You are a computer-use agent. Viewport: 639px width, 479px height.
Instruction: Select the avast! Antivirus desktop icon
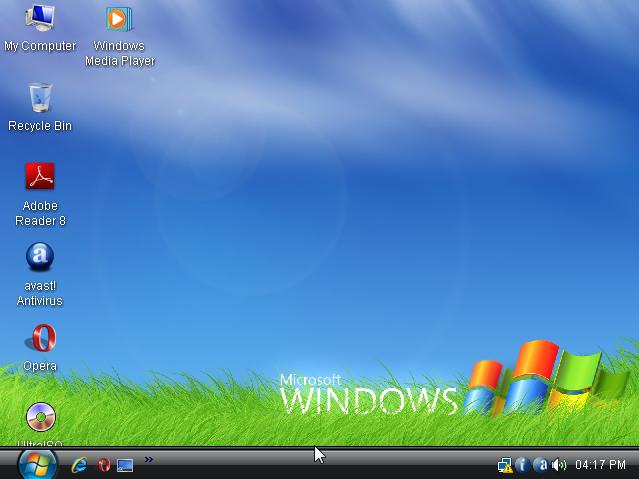pos(40,257)
